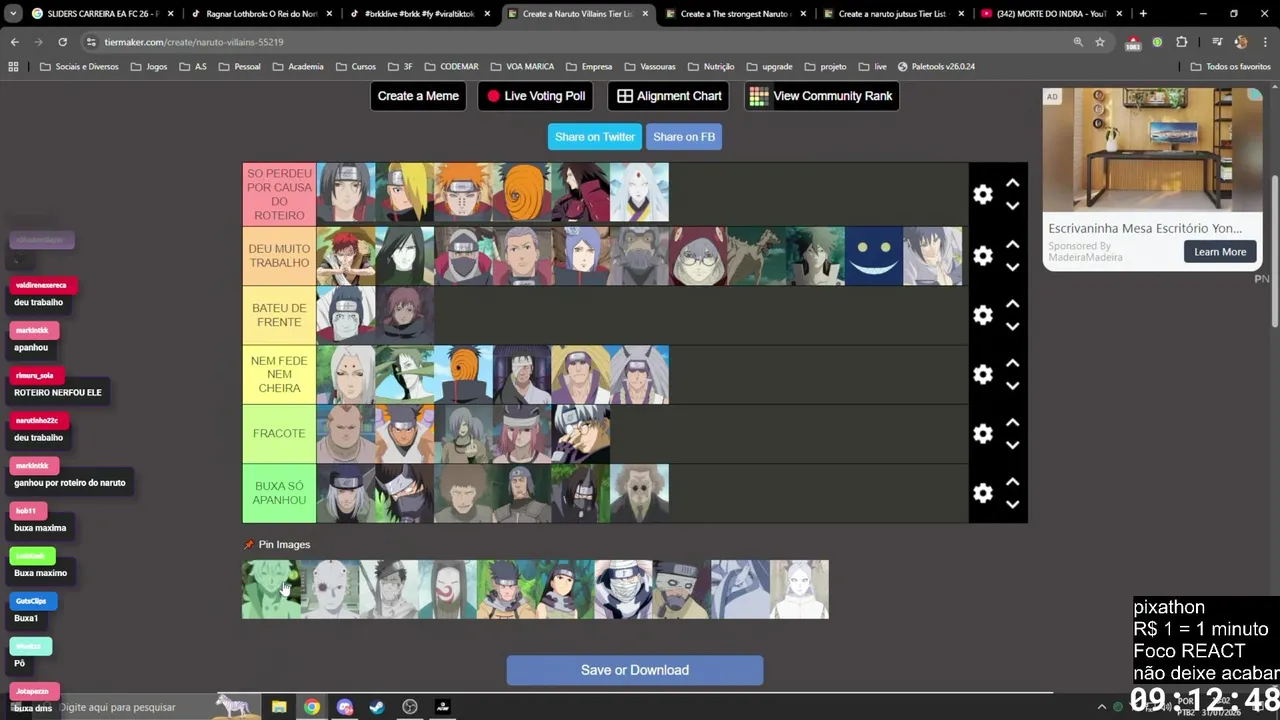The image size is (1280, 720).
Task: Move SO PERDEU POR CAUSA DO ROTEIRO row up
Action: click(1012, 183)
